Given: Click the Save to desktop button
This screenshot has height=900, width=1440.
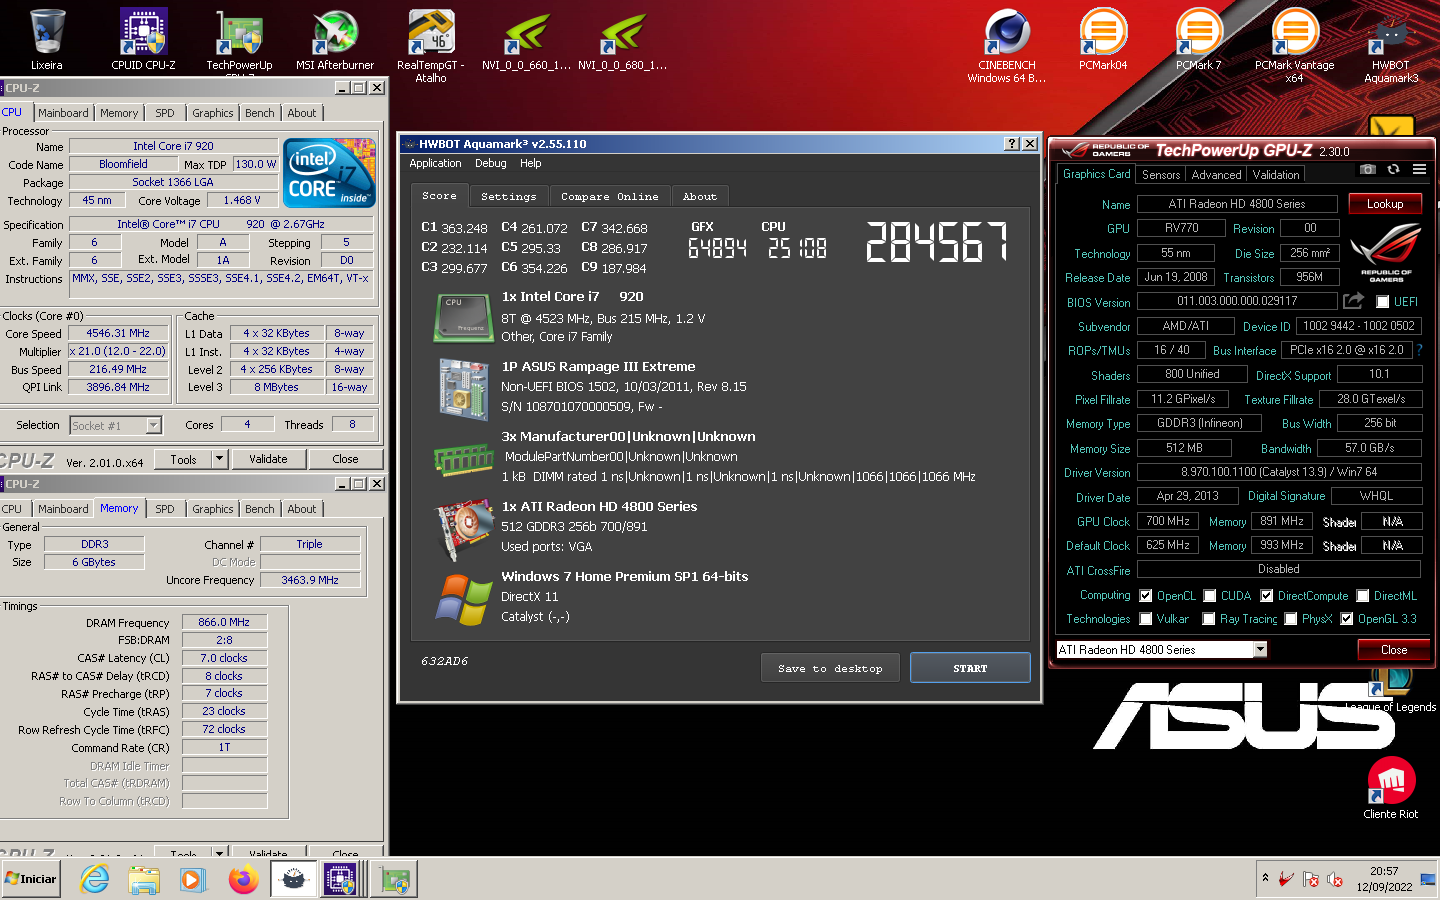Looking at the screenshot, I should pos(830,668).
